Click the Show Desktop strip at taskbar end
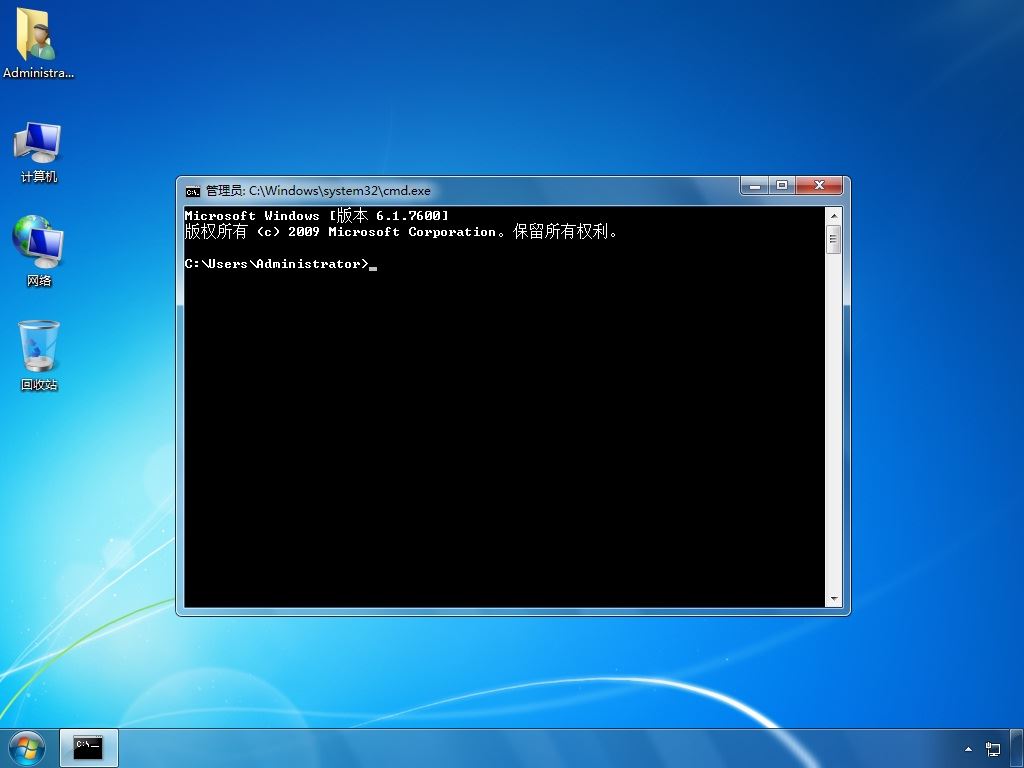 [1017, 748]
